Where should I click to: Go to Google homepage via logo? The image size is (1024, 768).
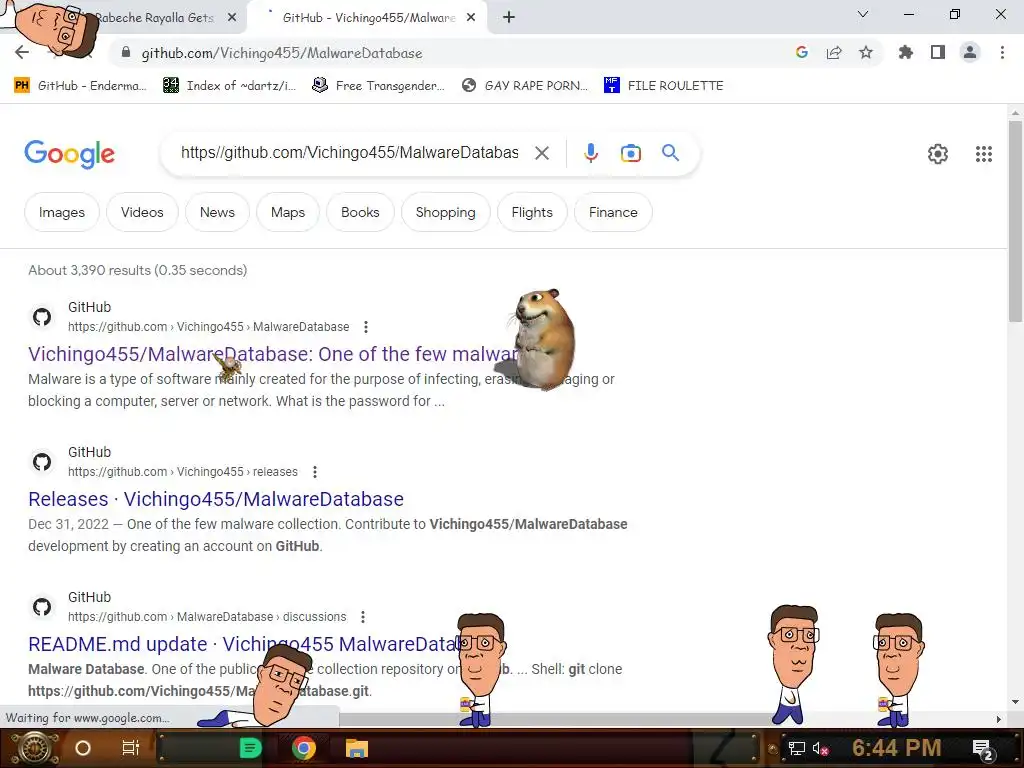click(69, 154)
